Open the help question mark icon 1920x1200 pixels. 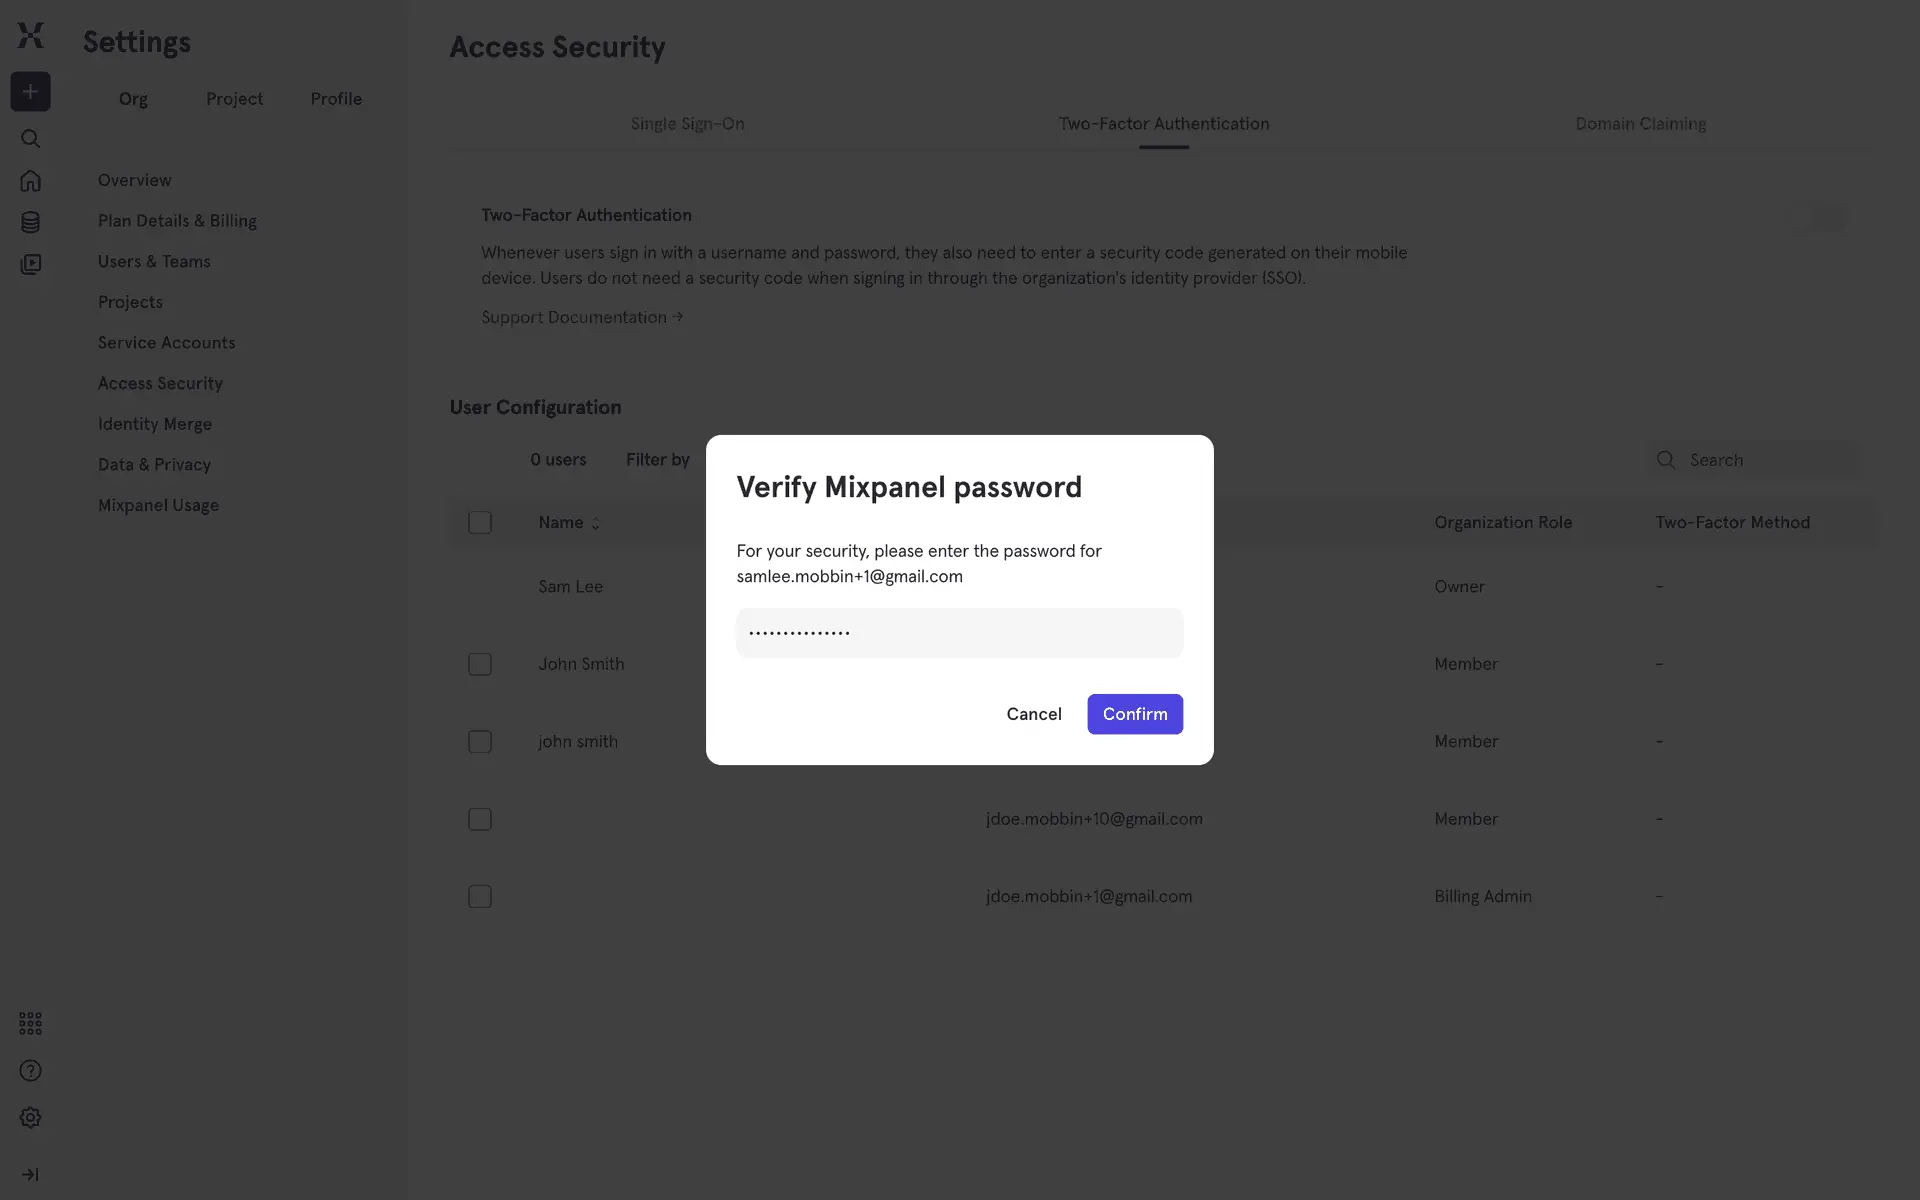[31, 1071]
